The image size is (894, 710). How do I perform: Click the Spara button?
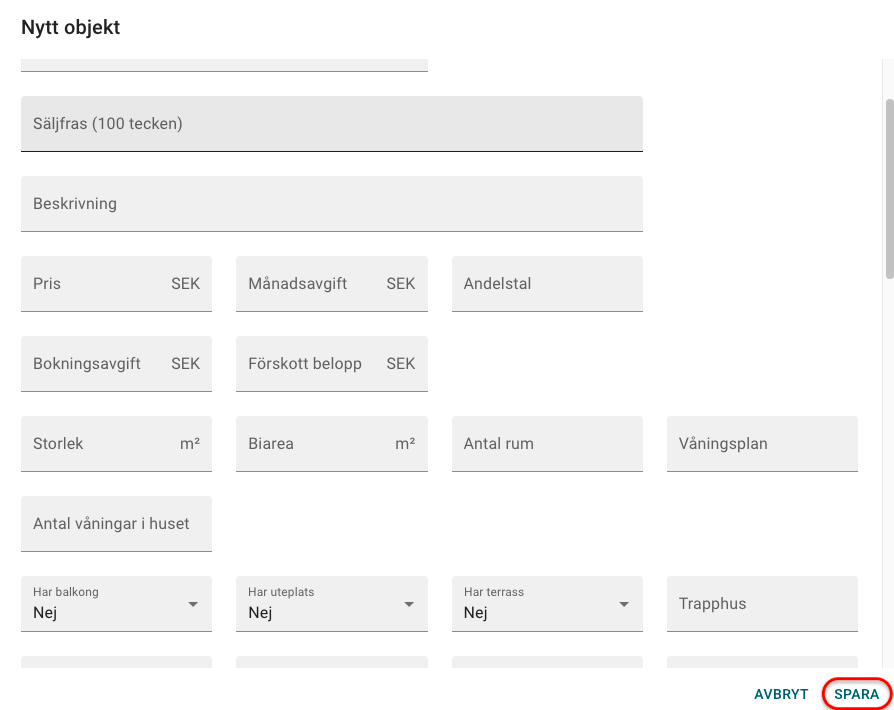click(x=856, y=694)
